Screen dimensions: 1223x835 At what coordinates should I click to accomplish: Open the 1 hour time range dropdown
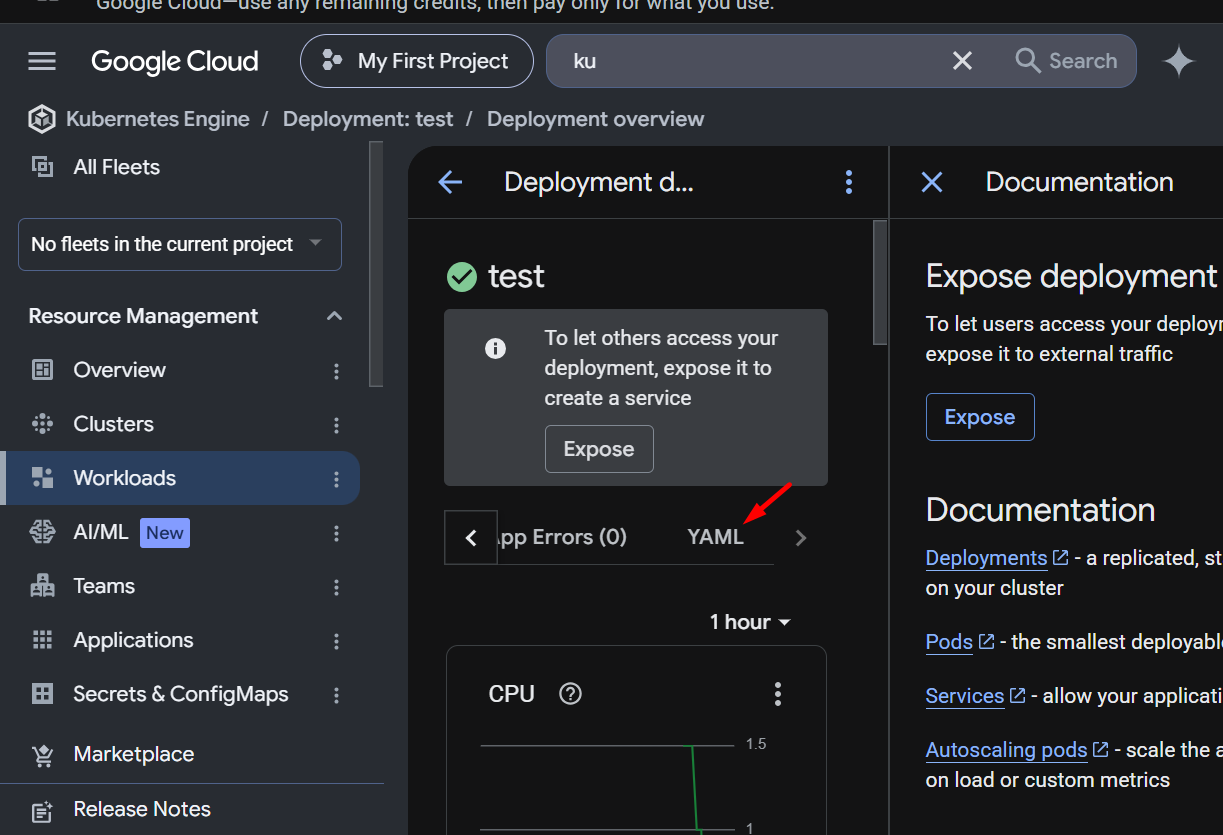point(750,622)
